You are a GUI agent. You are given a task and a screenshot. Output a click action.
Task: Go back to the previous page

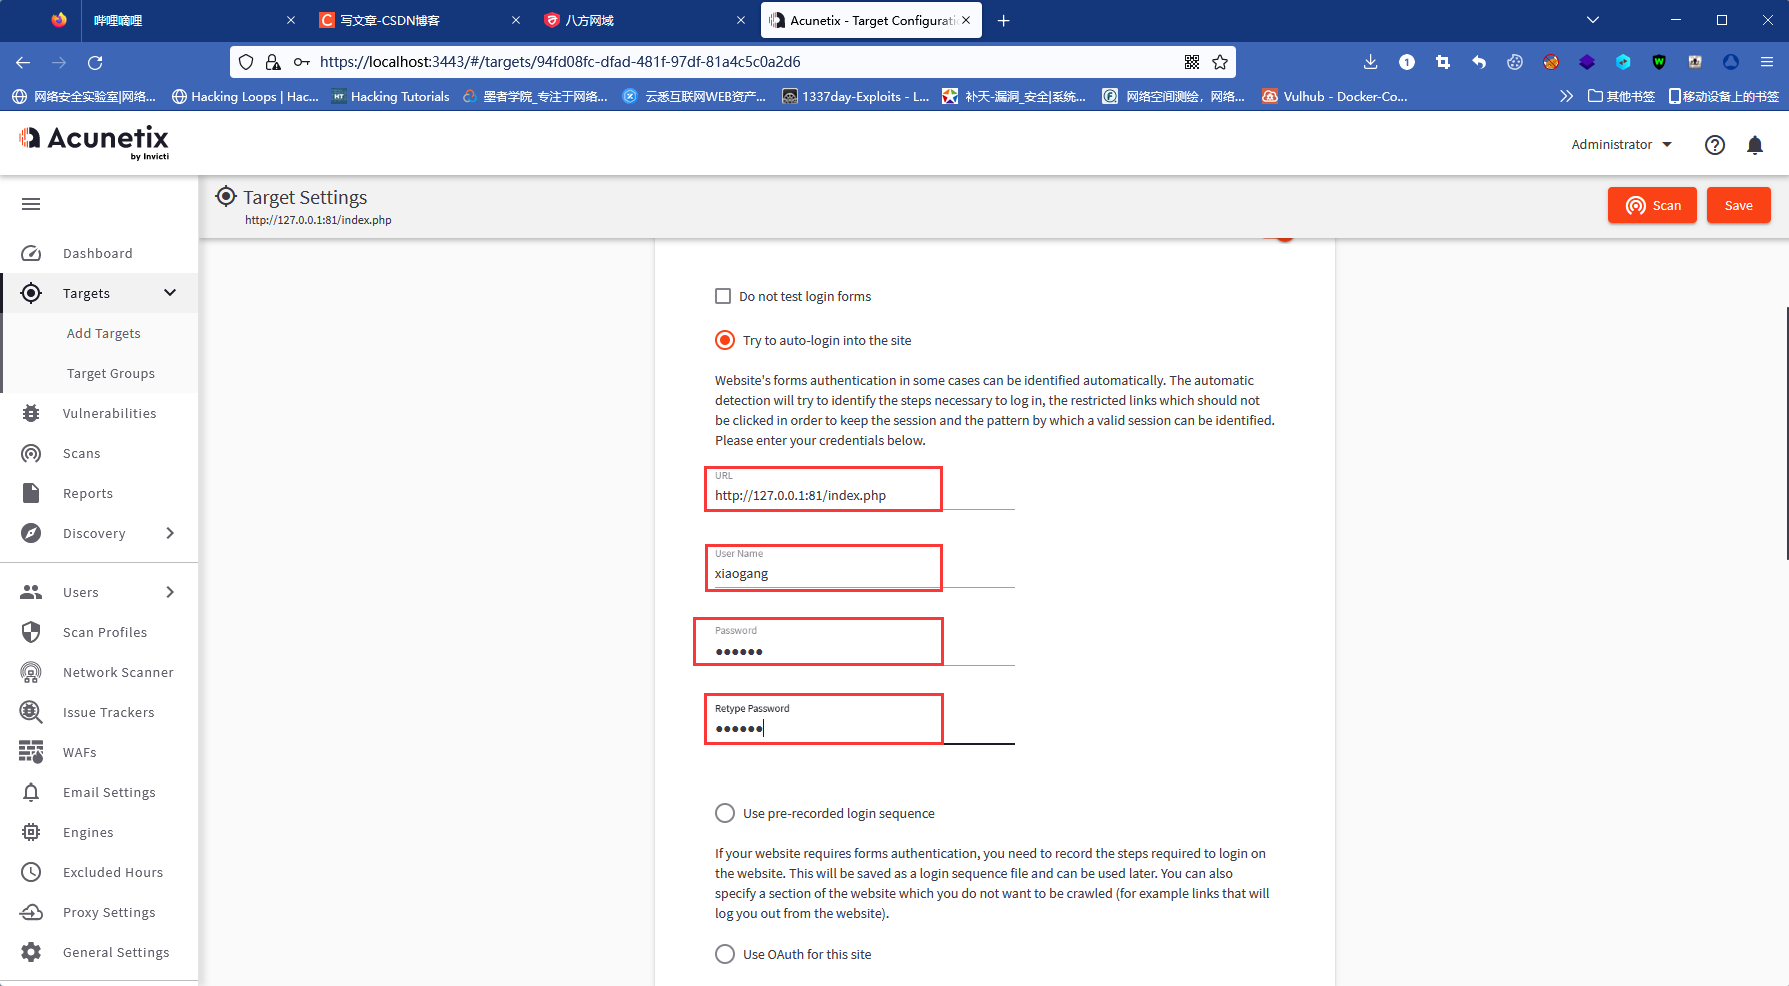23,62
